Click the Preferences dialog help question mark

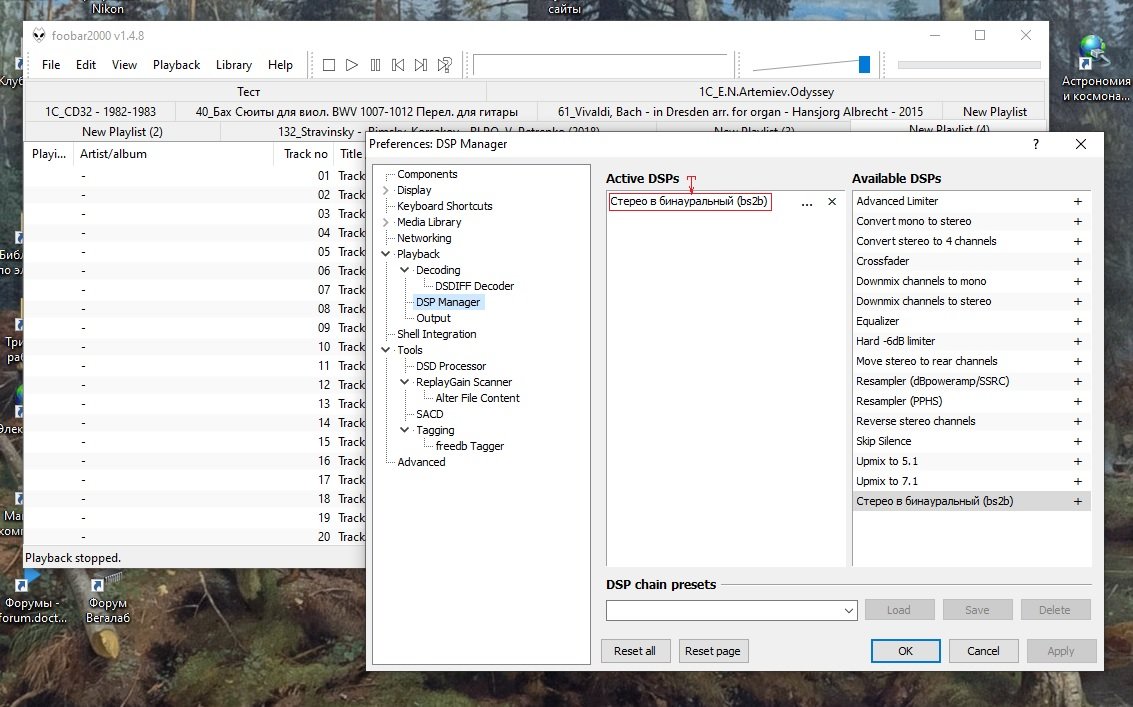pos(1036,144)
